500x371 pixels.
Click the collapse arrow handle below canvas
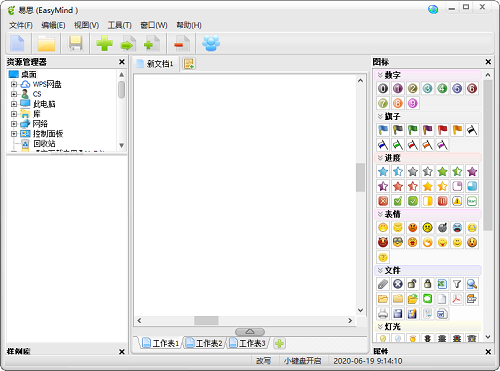[250, 332]
